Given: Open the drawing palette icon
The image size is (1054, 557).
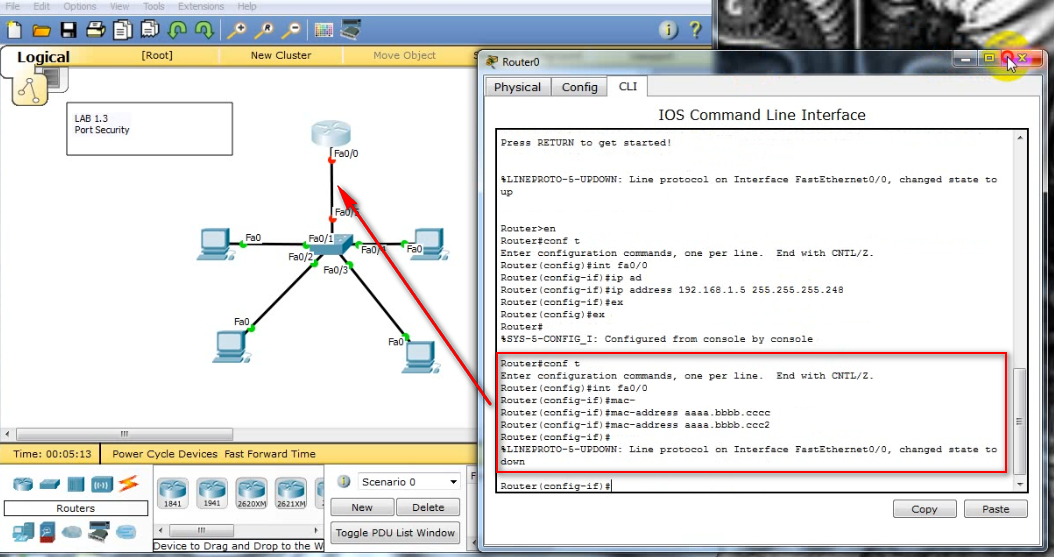Looking at the screenshot, I should click(324, 30).
